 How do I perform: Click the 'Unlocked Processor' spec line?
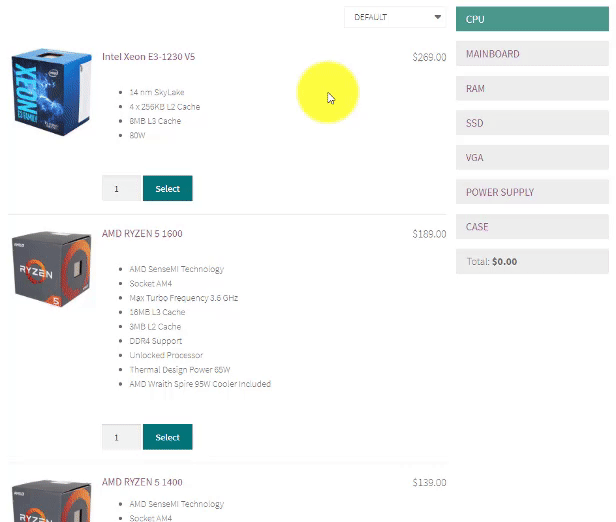point(166,355)
